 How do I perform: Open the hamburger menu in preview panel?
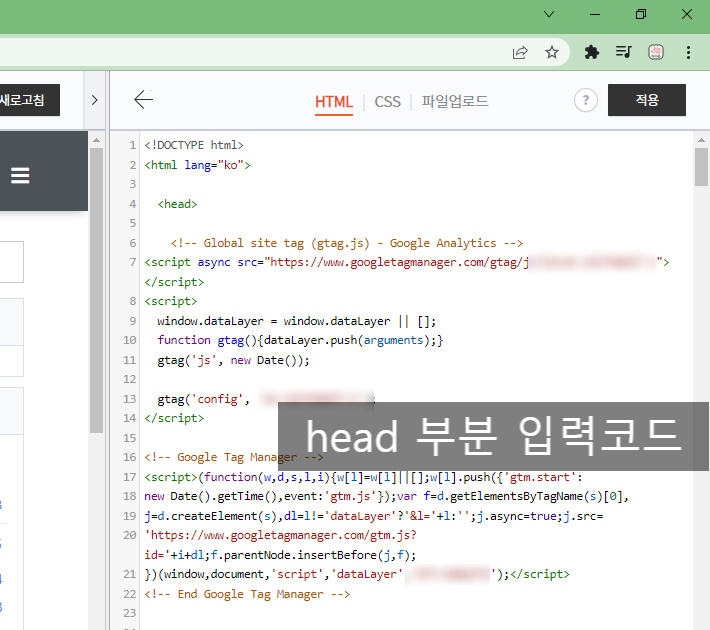(20, 175)
